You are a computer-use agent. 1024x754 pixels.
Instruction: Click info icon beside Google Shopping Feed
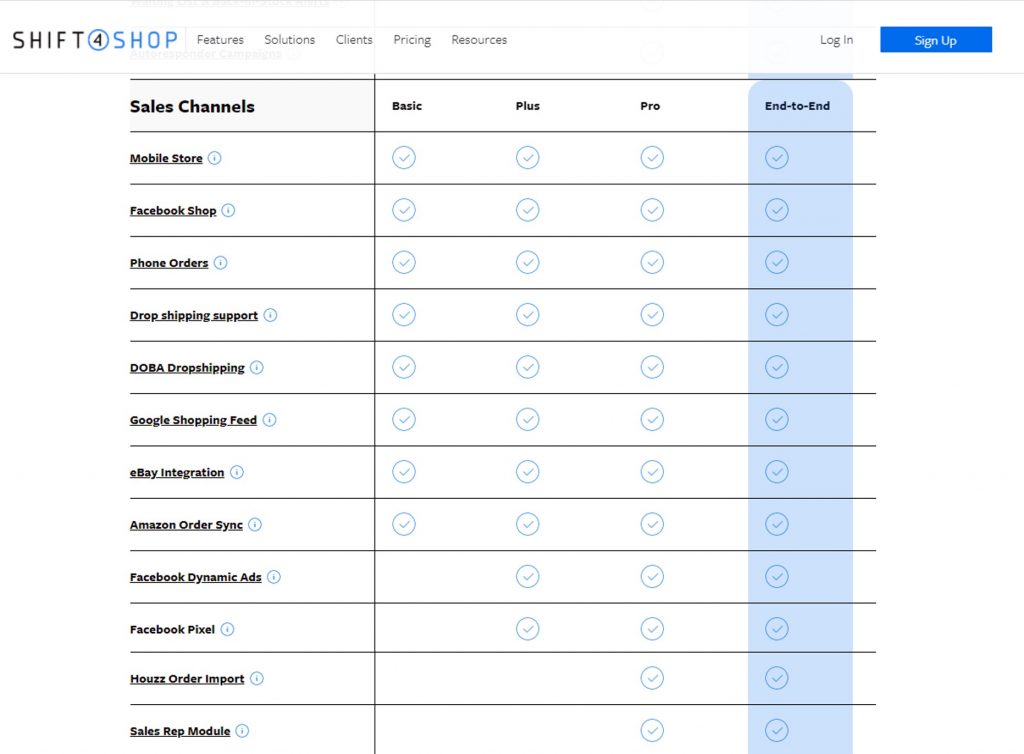coord(269,420)
